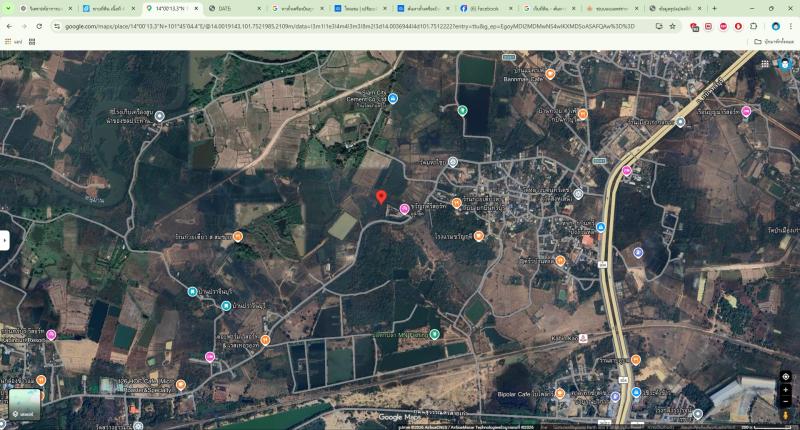800x430 pixels.
Task: Open the Chrome extensions puzzle menu
Action: point(754,26)
